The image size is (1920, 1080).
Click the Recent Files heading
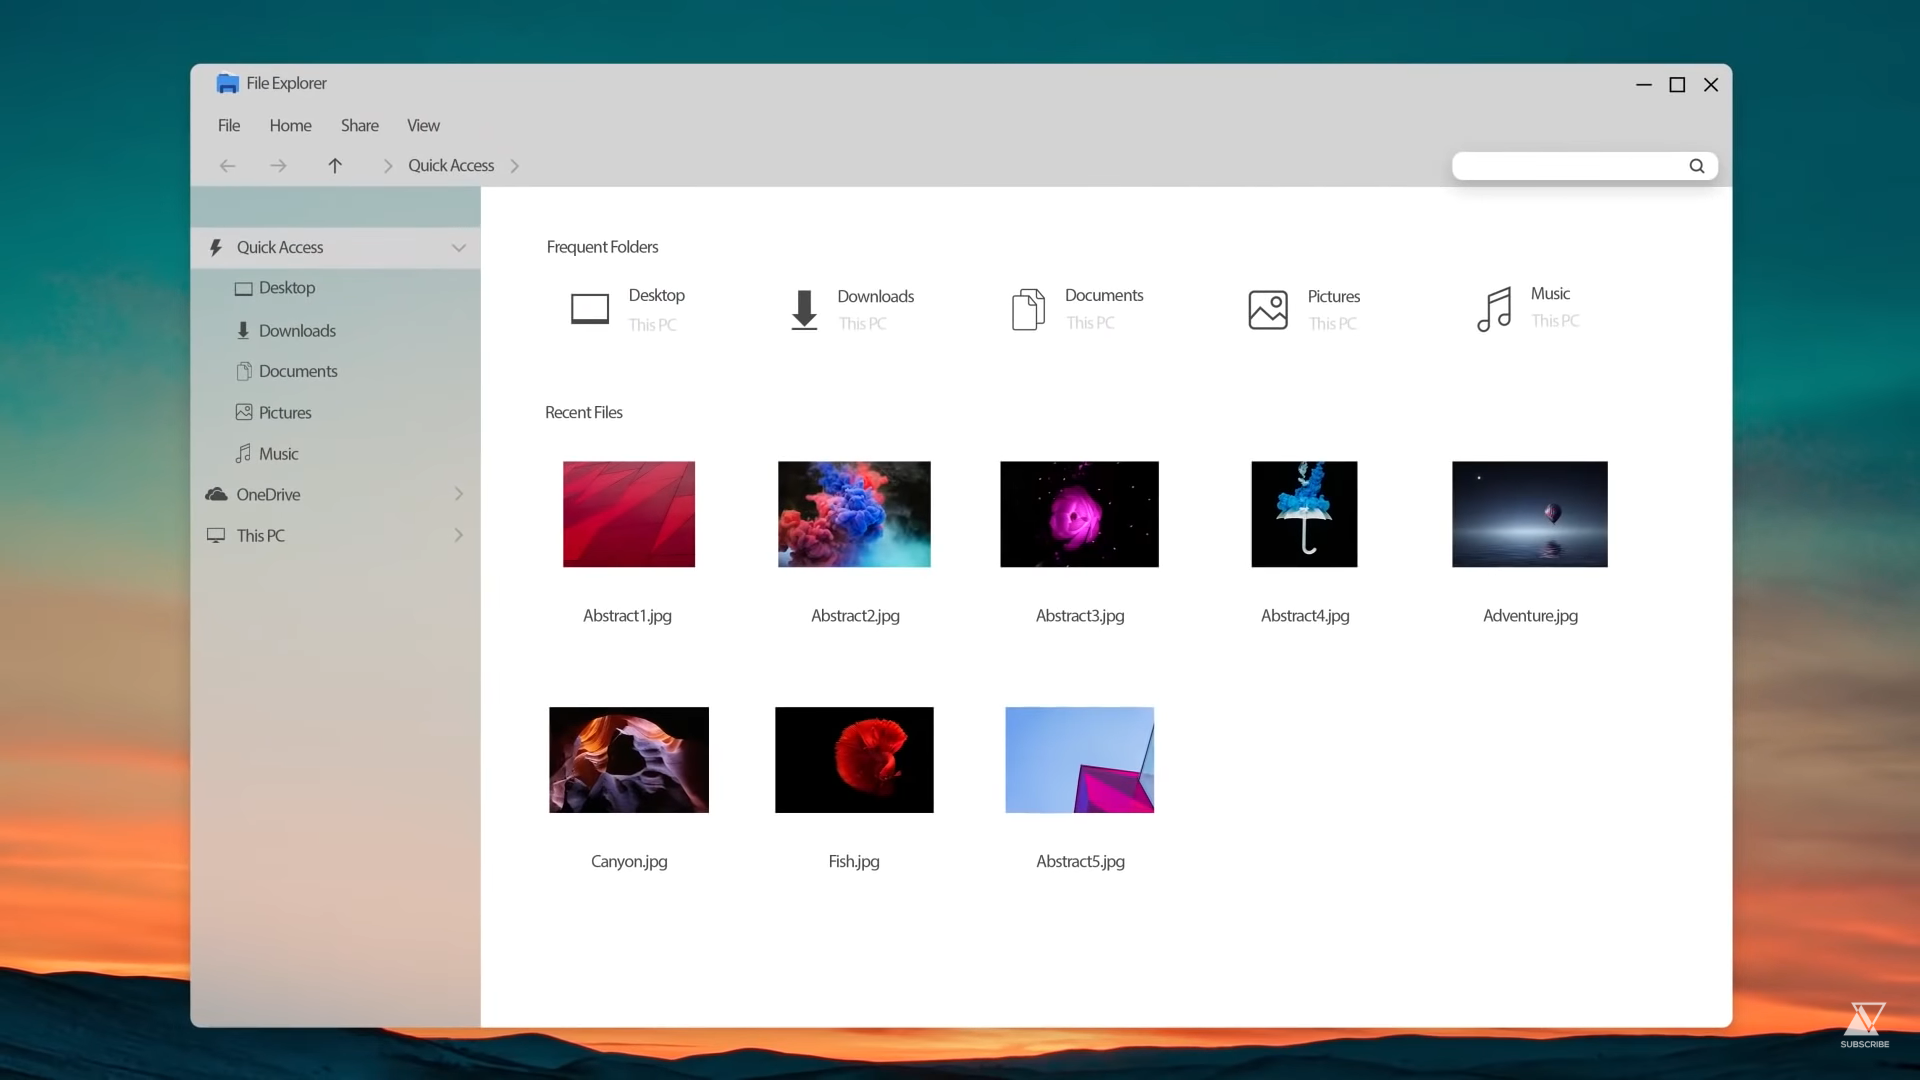pos(584,412)
